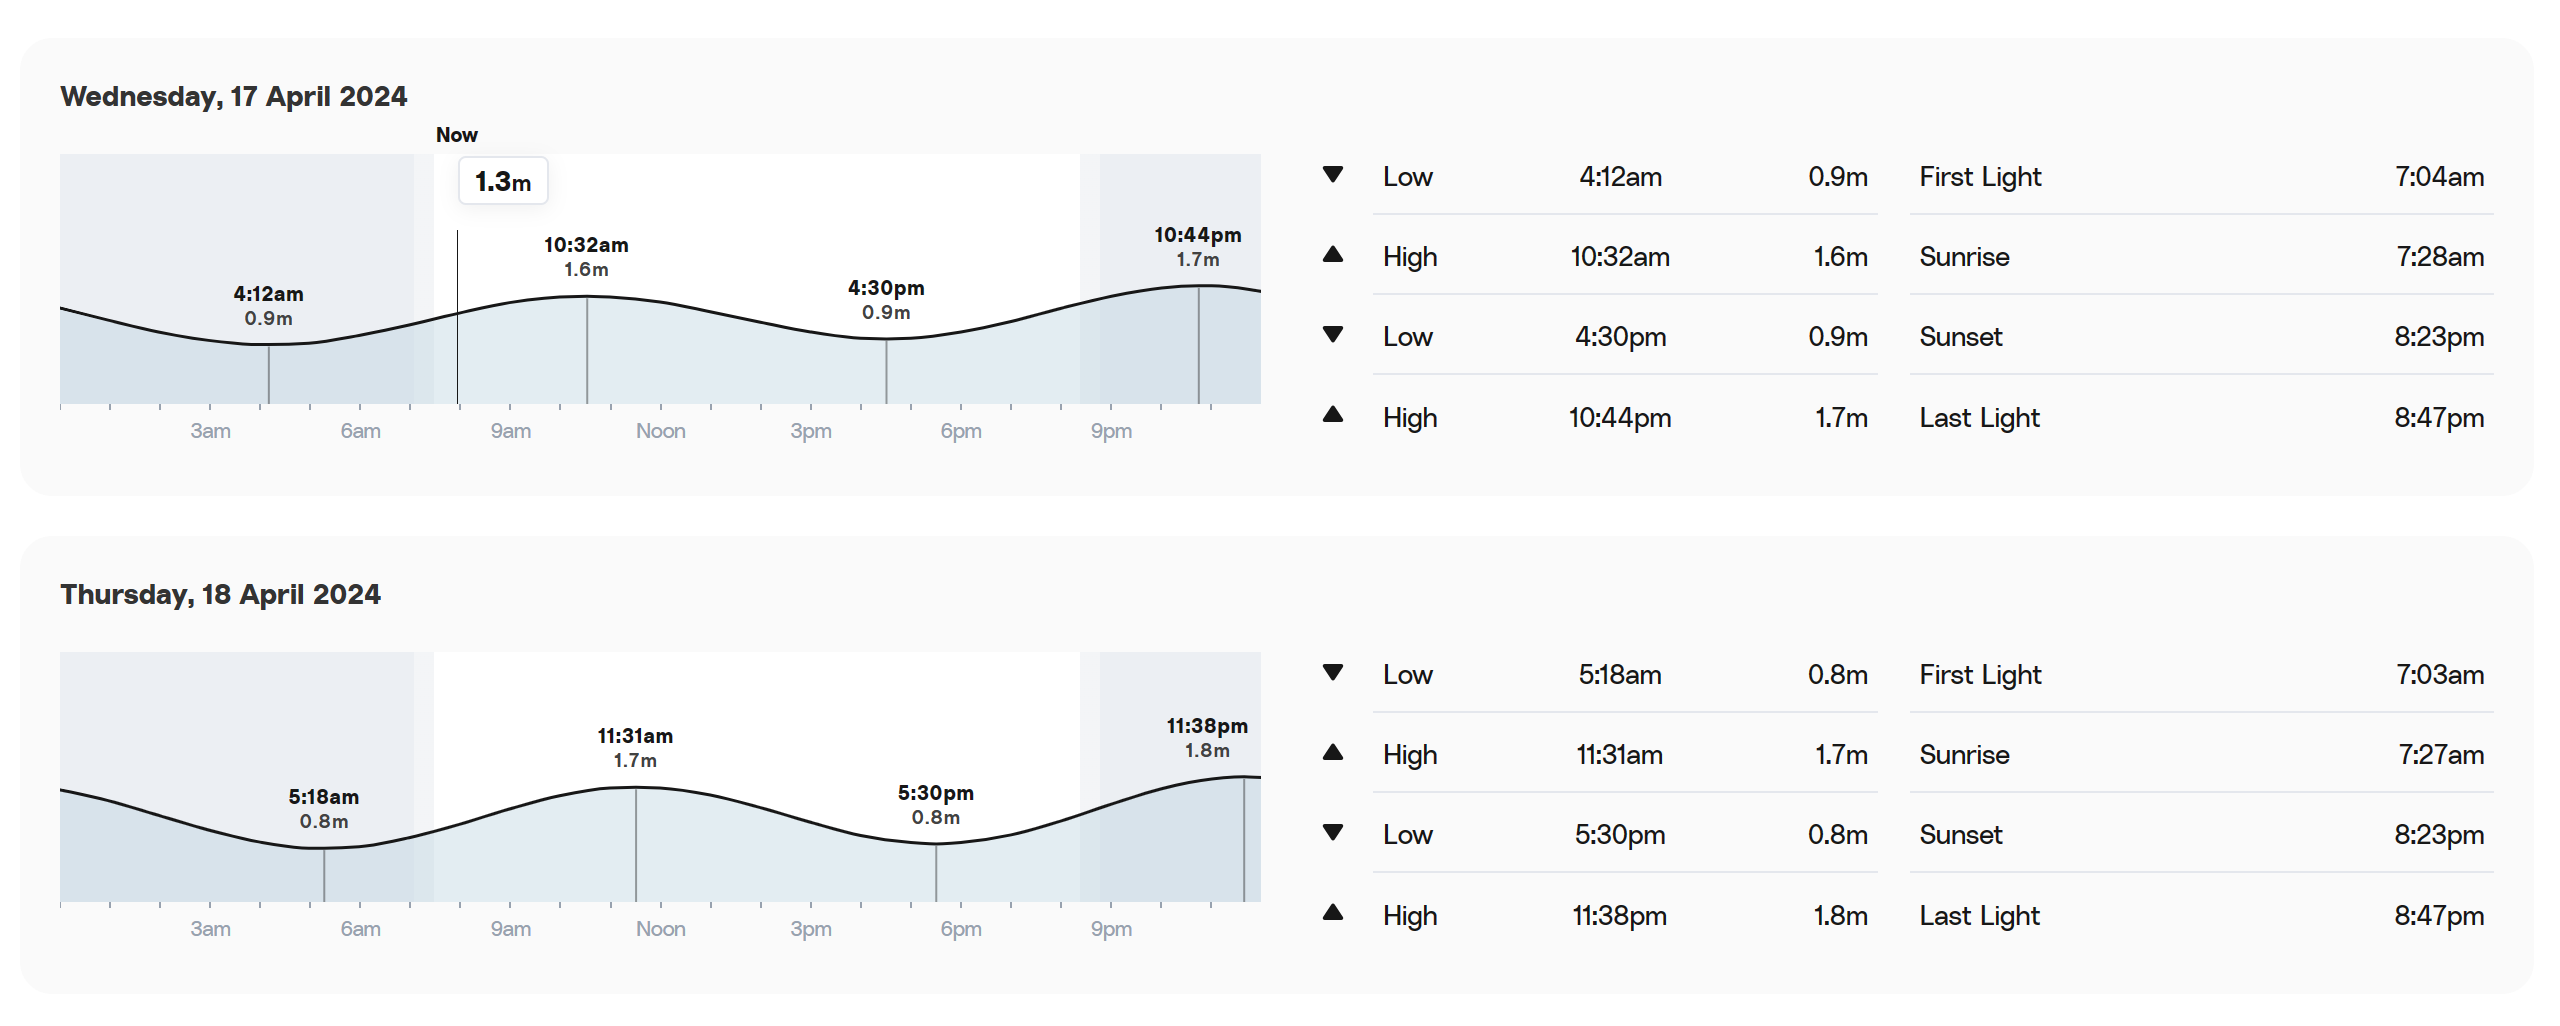This screenshot has height=1026, width=2560.
Task: Click the down arrow beside Wednesday 4:30pm Low
Action: click(1332, 335)
